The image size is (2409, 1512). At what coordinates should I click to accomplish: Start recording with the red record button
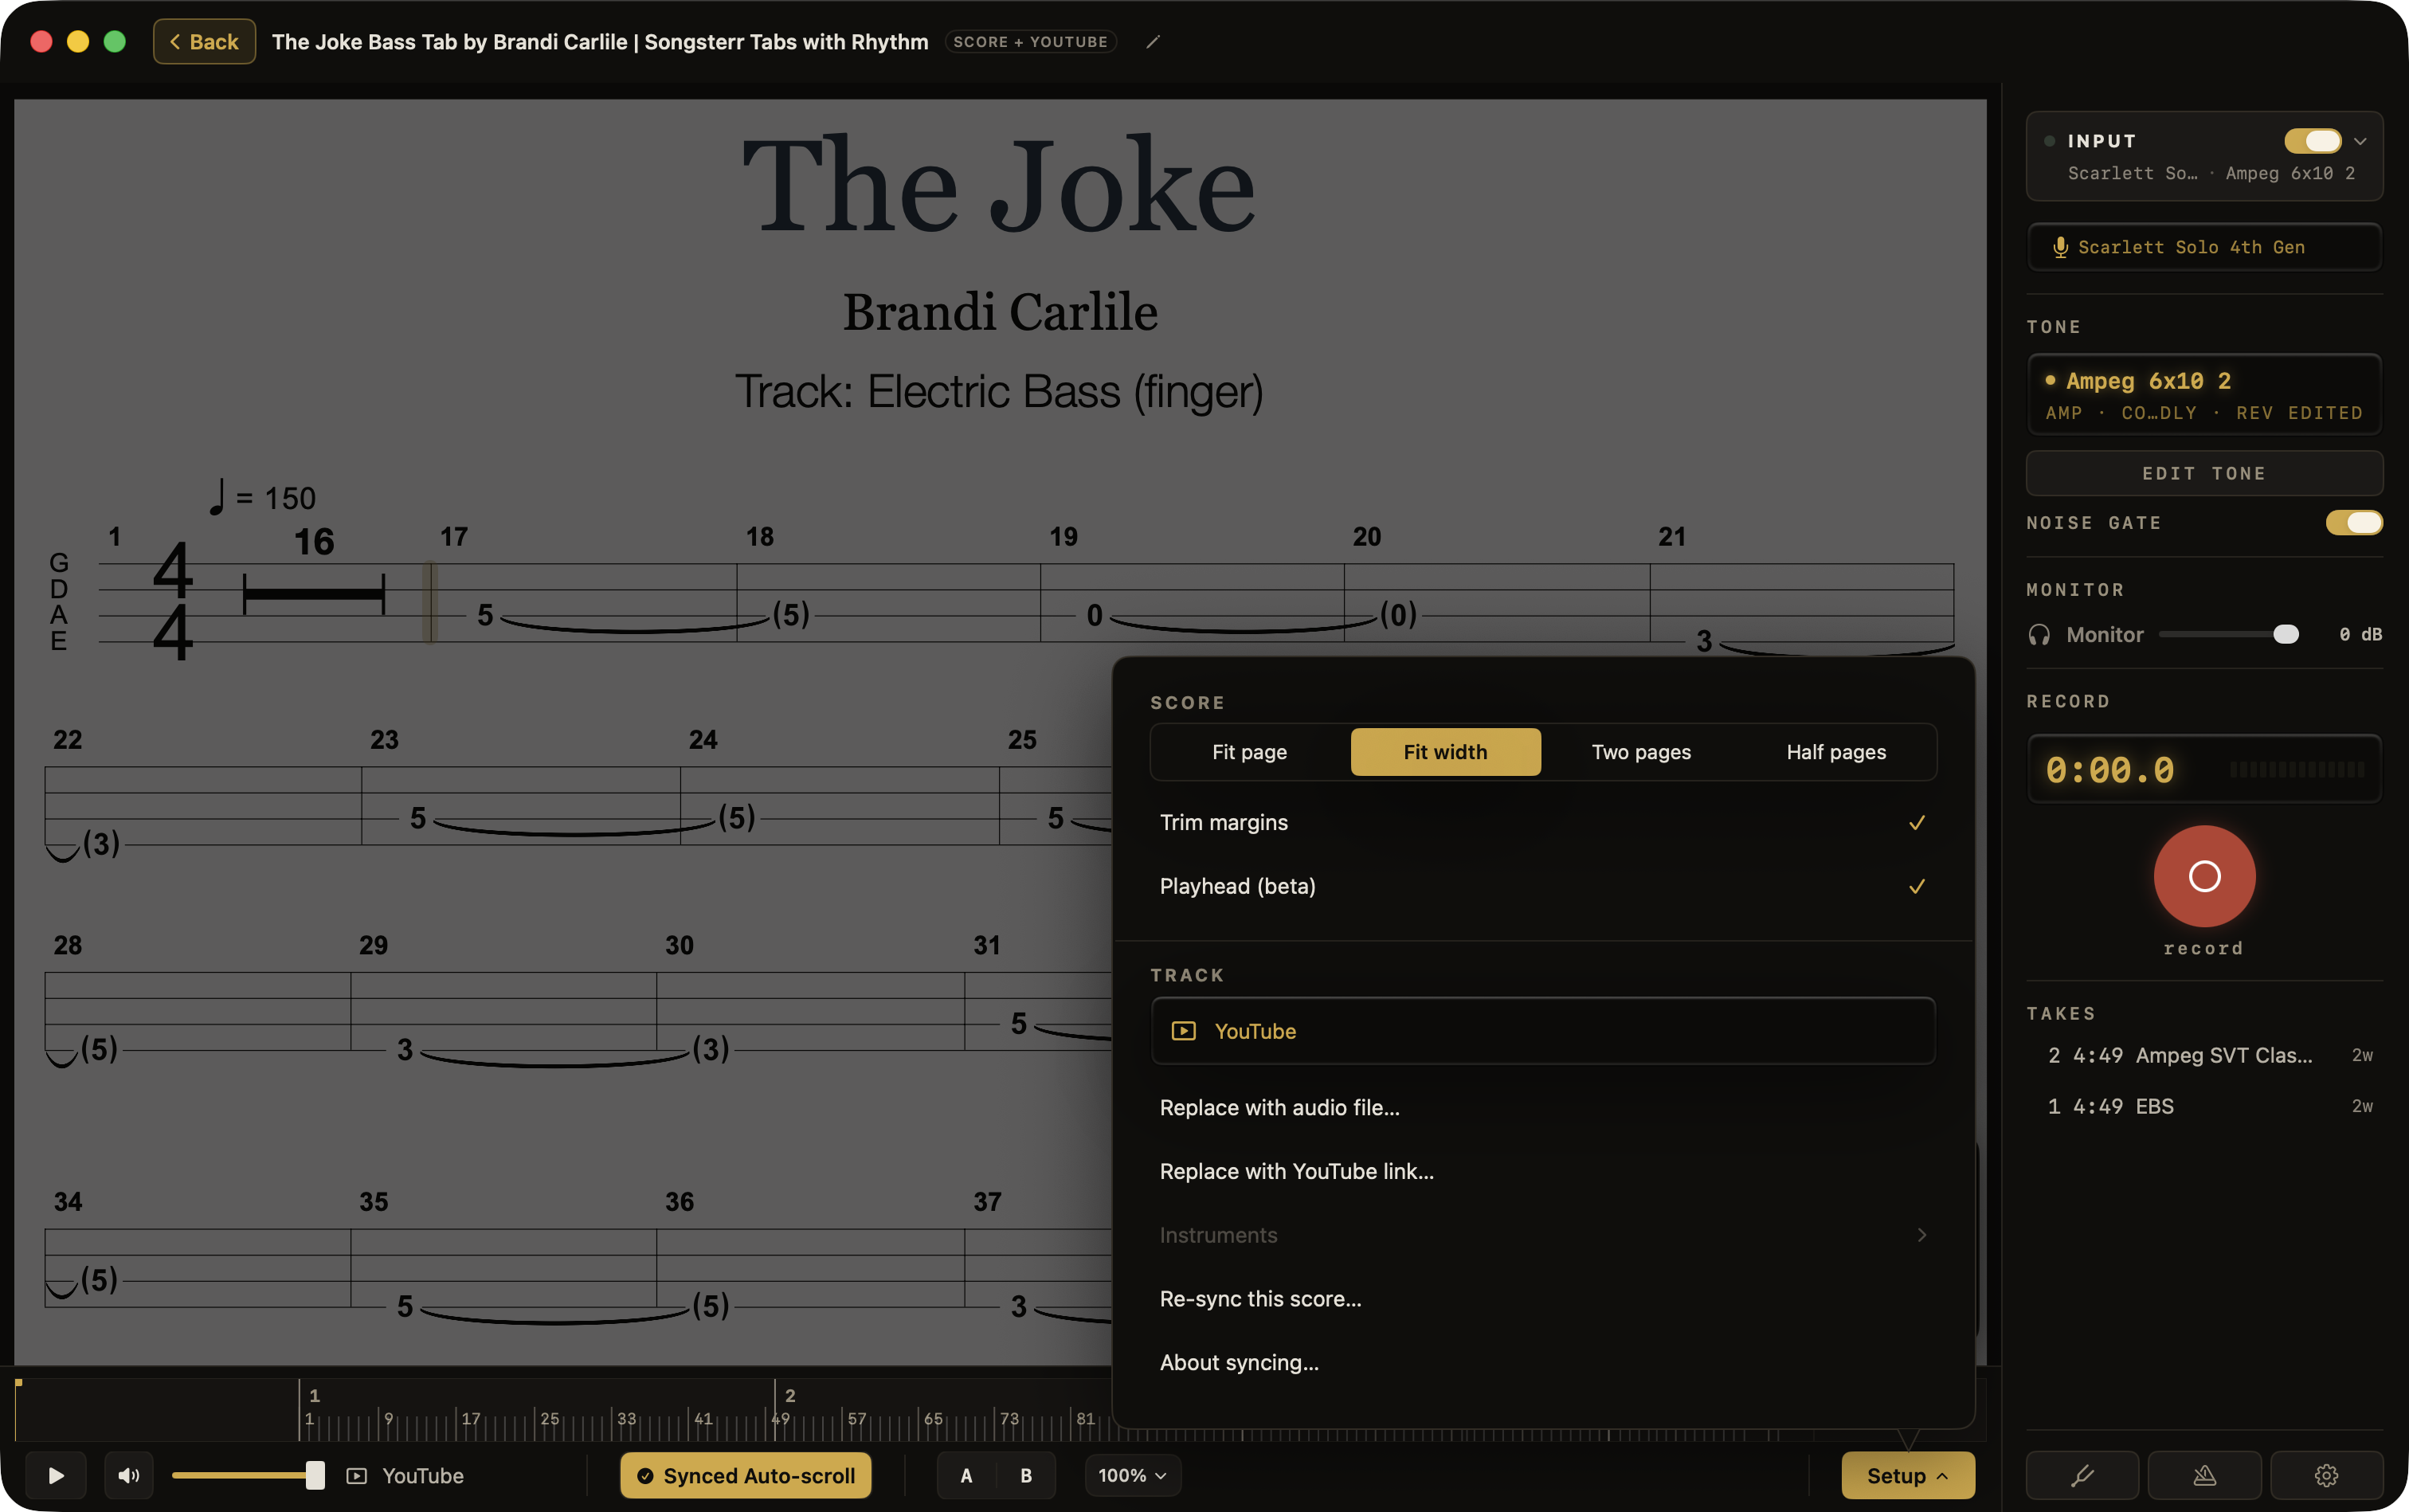point(2204,876)
